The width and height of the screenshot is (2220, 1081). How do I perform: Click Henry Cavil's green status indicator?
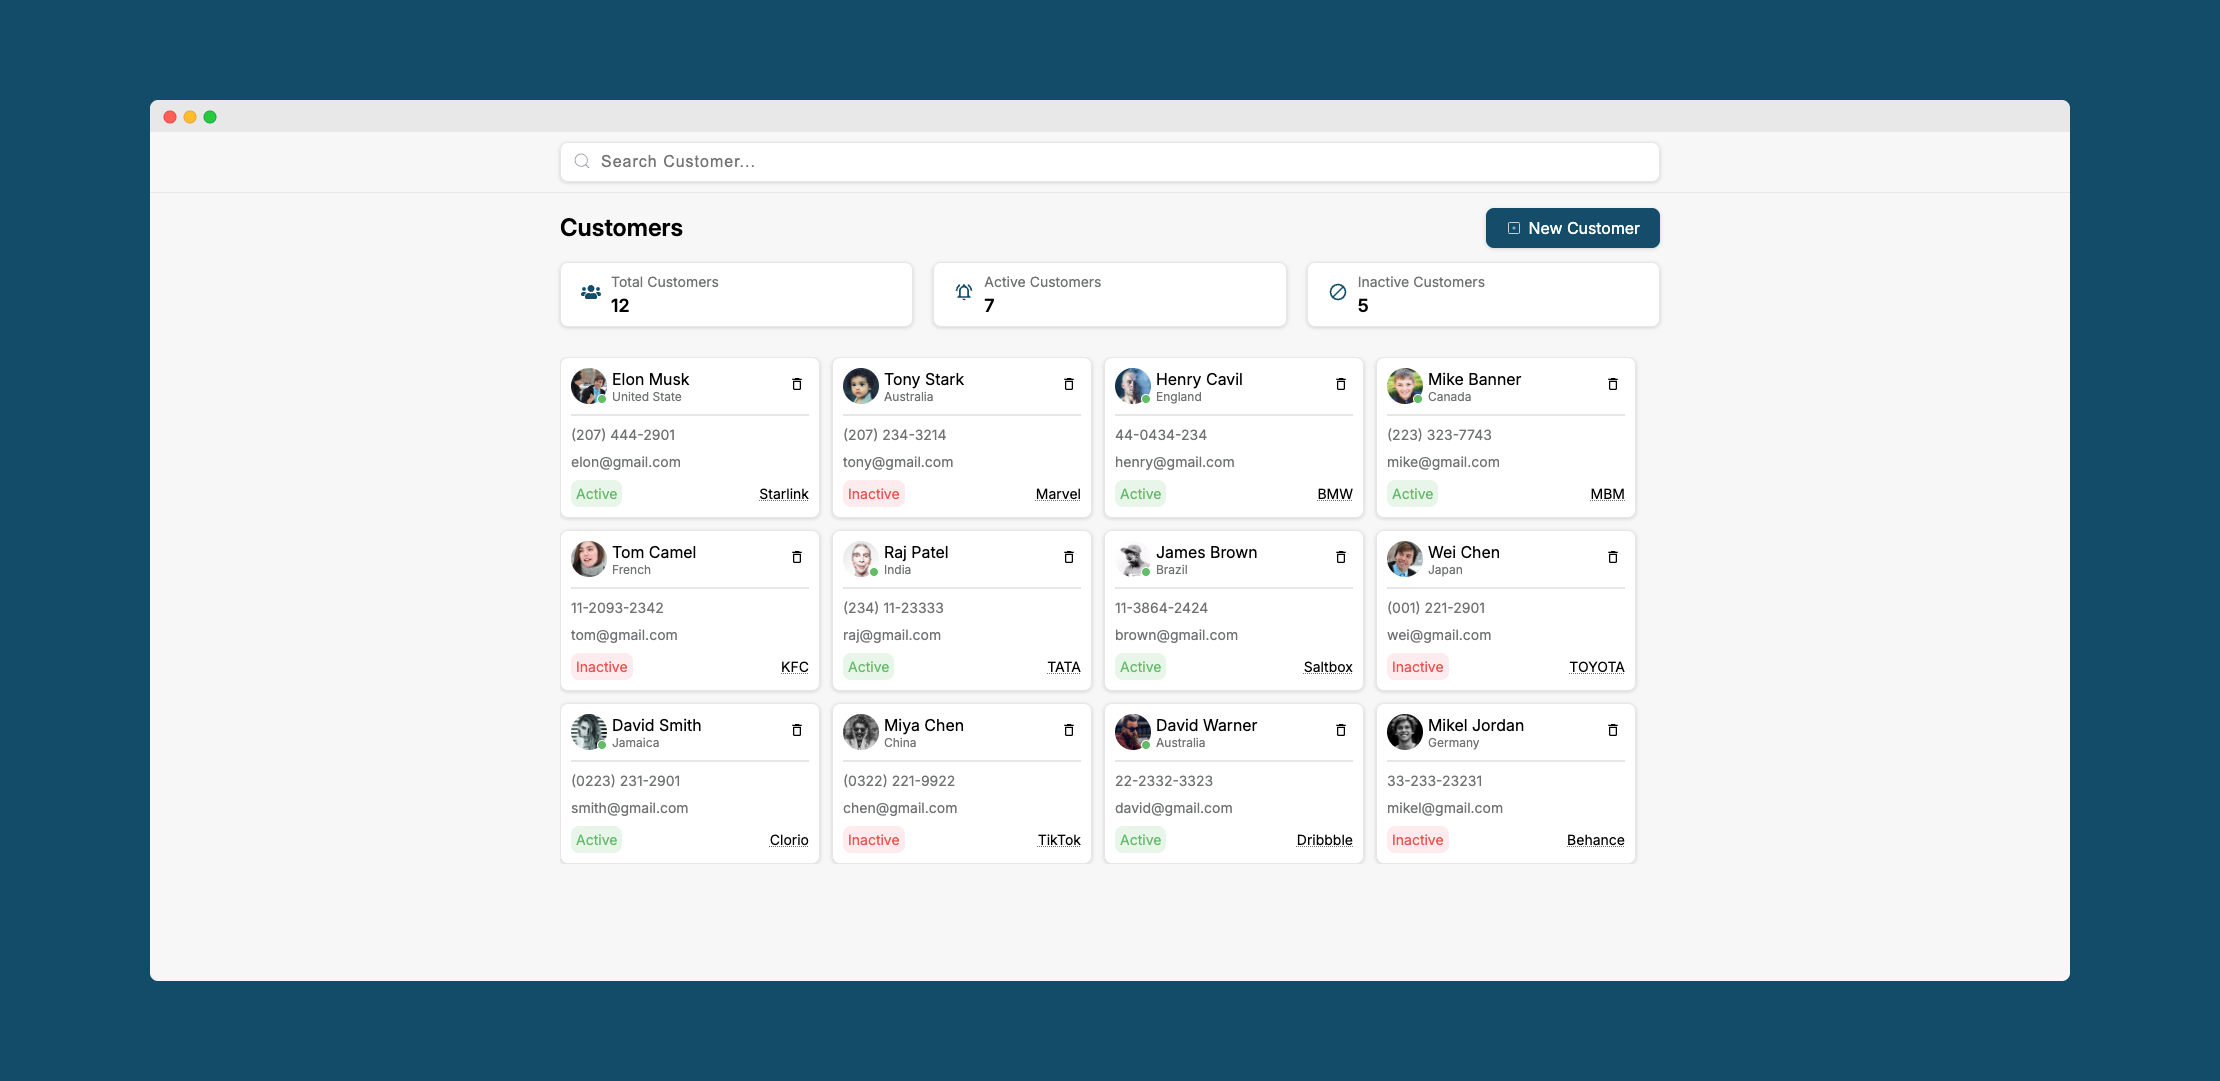[x=1144, y=398]
